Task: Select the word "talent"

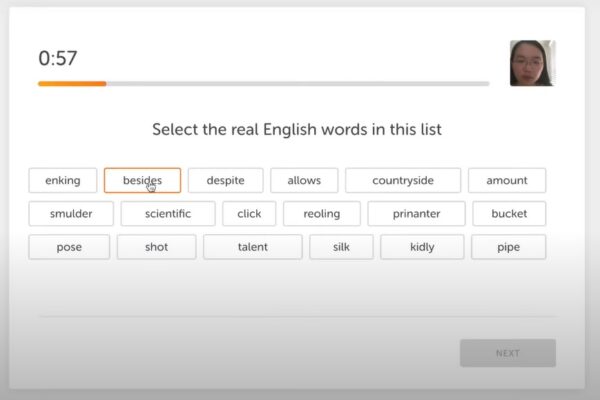Action: (x=253, y=247)
